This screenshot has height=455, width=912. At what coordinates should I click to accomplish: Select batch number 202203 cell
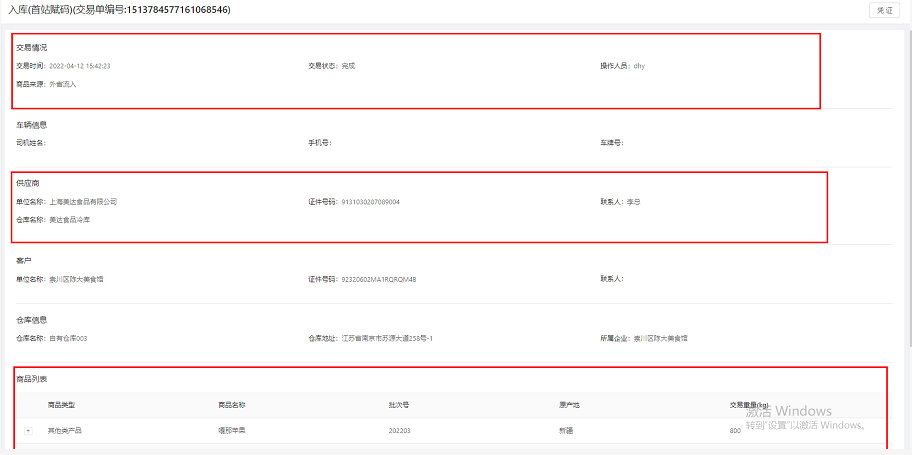coord(399,430)
